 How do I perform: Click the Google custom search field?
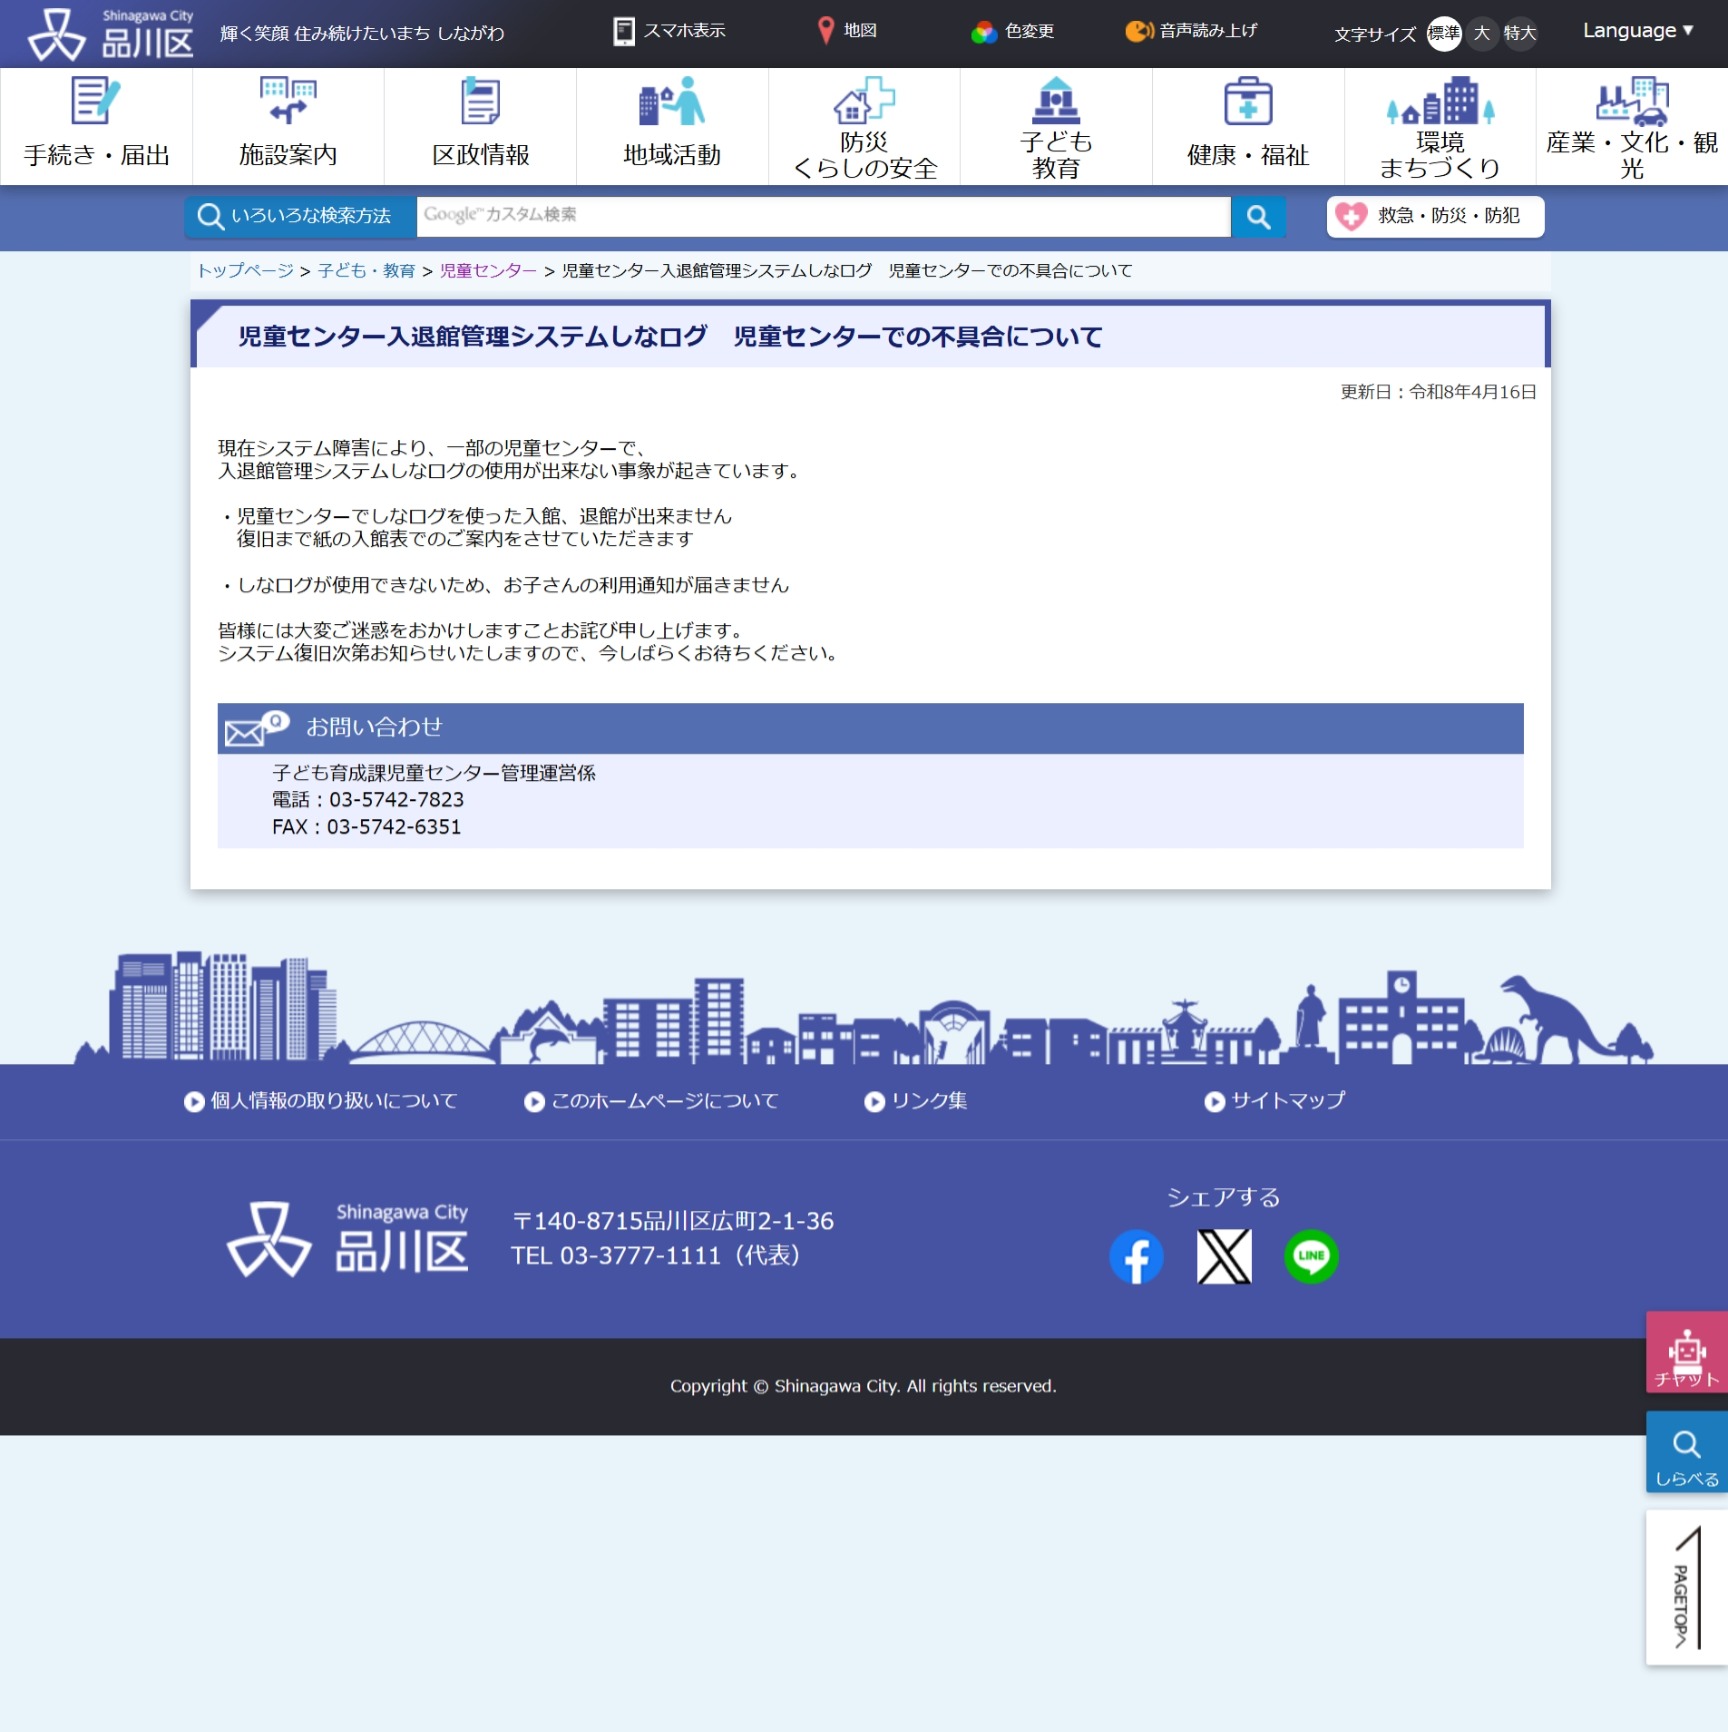tap(822, 216)
